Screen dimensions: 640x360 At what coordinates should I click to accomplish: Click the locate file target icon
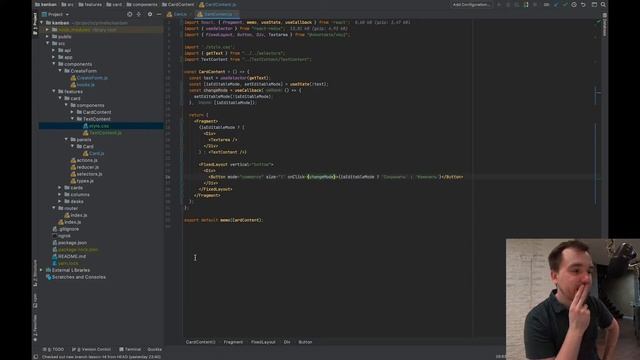[129, 14]
